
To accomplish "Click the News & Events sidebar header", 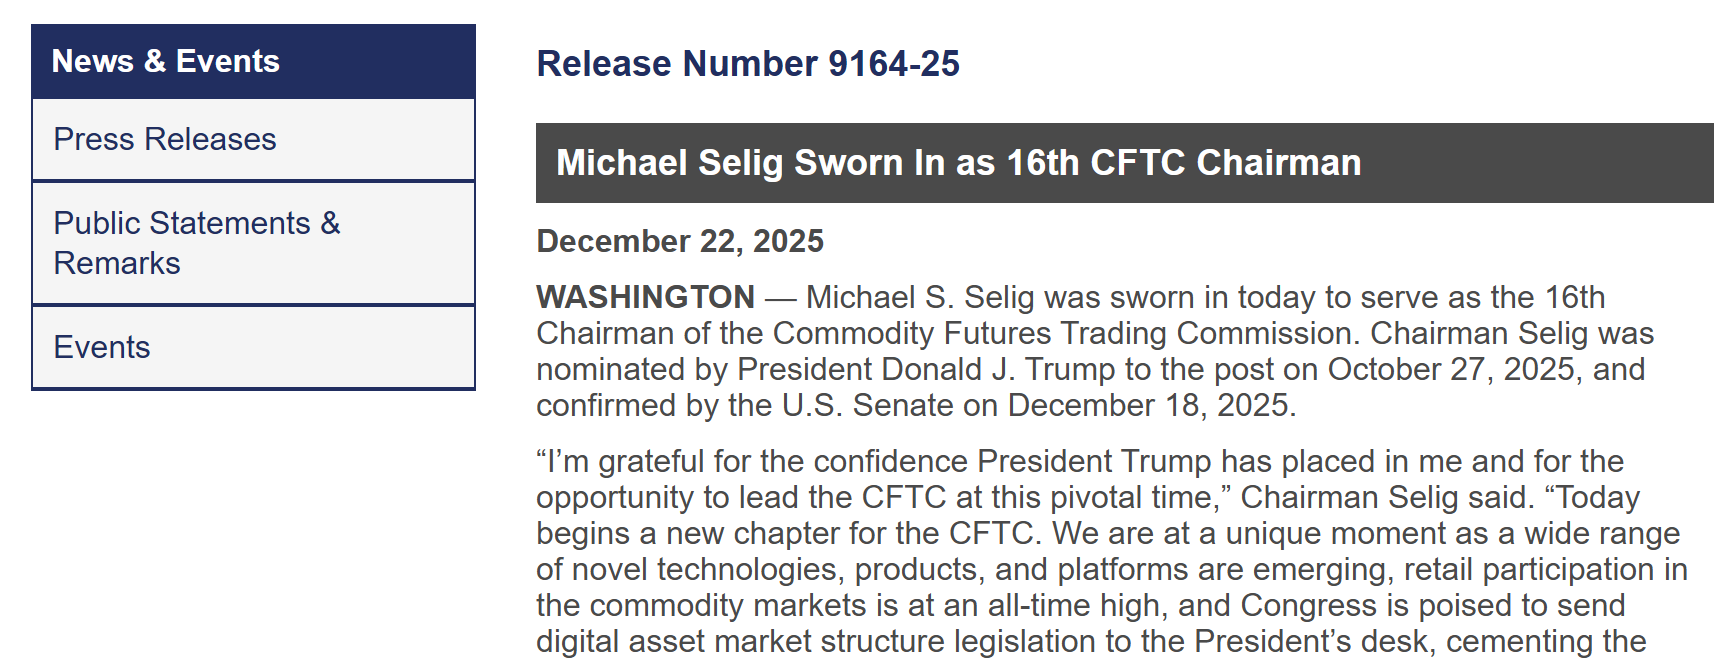I will (x=166, y=61).
